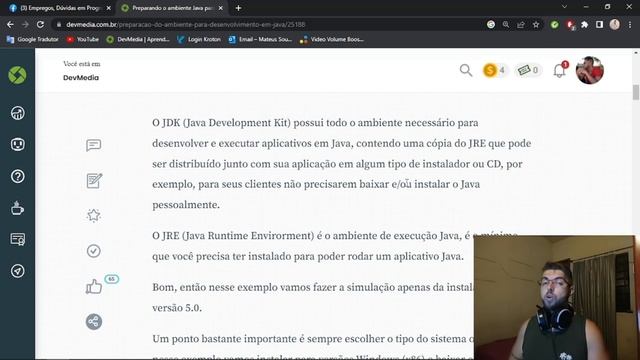Open the site search magnifier
Viewport: 640px width, 360px height.
[x=466, y=71]
